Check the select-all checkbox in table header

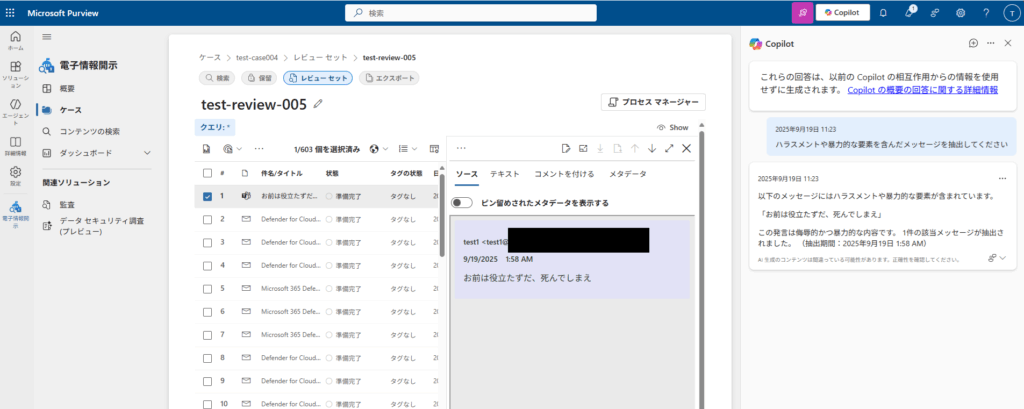(x=207, y=172)
